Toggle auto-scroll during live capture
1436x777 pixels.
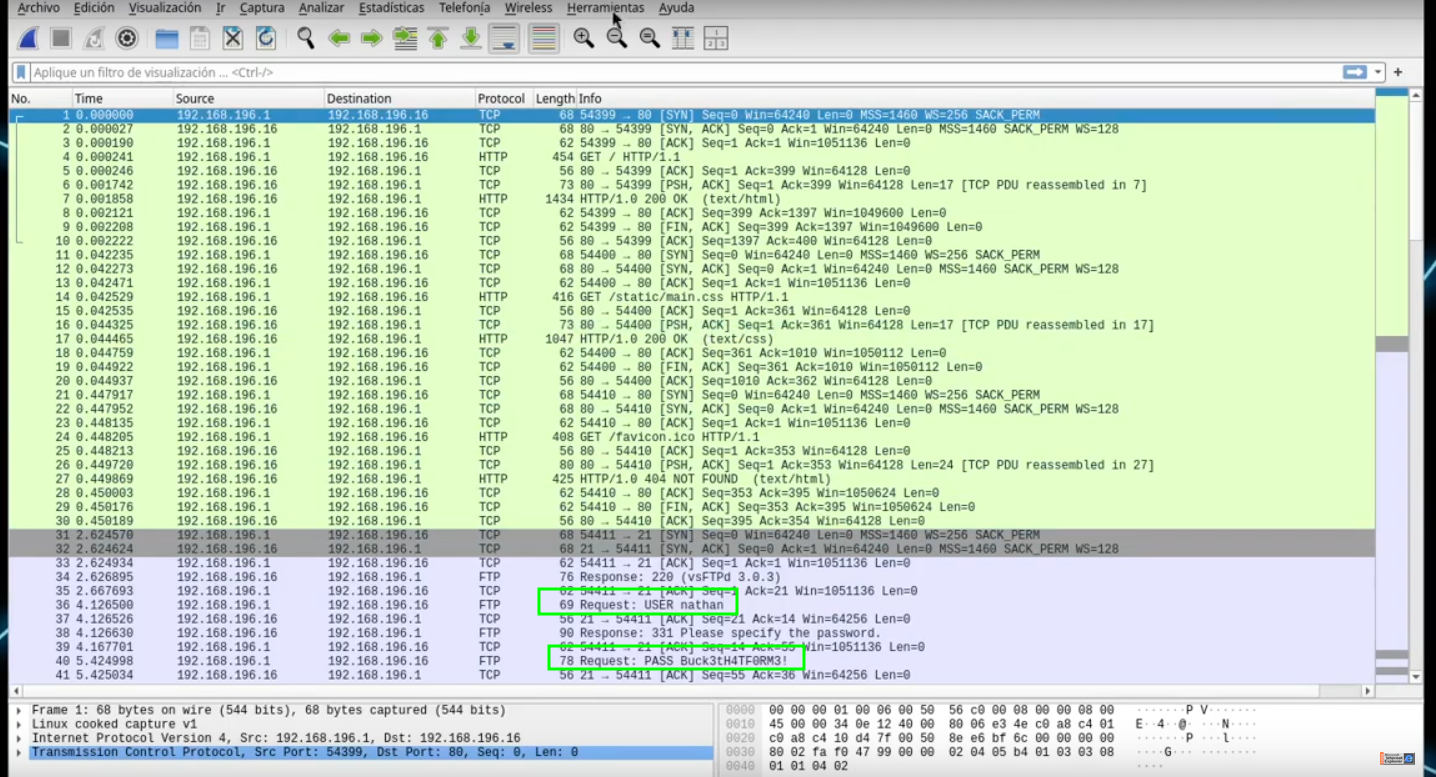505,39
